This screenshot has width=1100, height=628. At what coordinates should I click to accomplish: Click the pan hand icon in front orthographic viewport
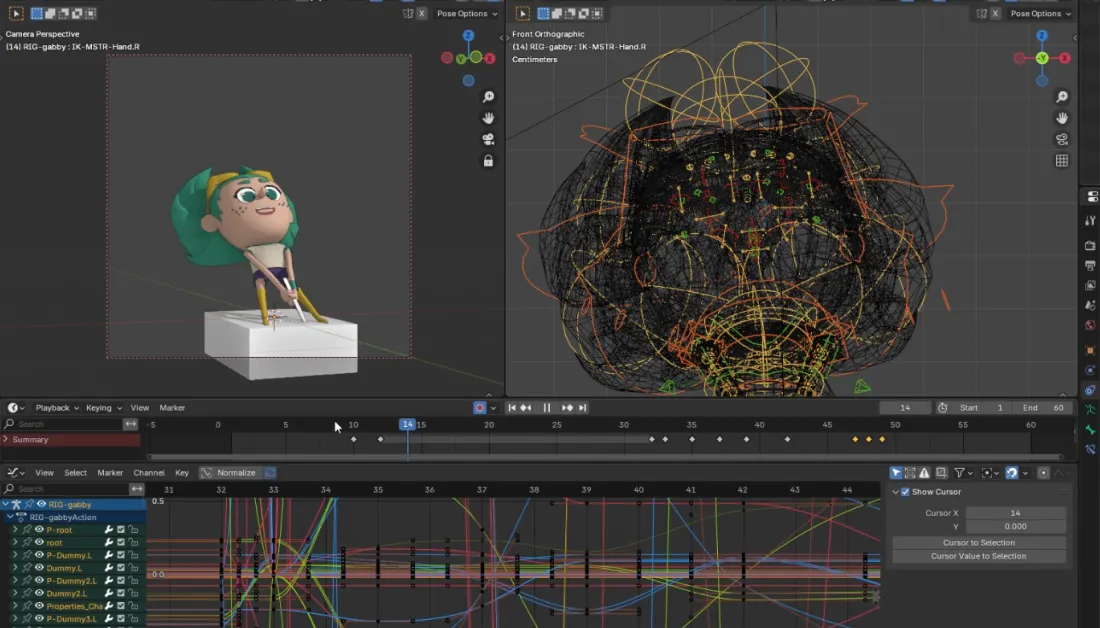[1061, 118]
